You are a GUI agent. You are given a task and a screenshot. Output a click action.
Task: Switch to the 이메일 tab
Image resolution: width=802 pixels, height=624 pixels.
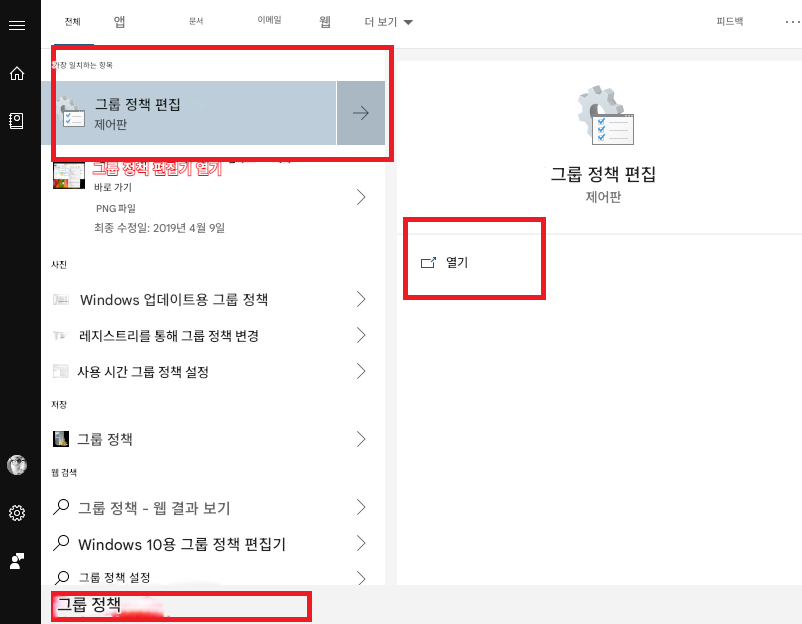point(269,20)
